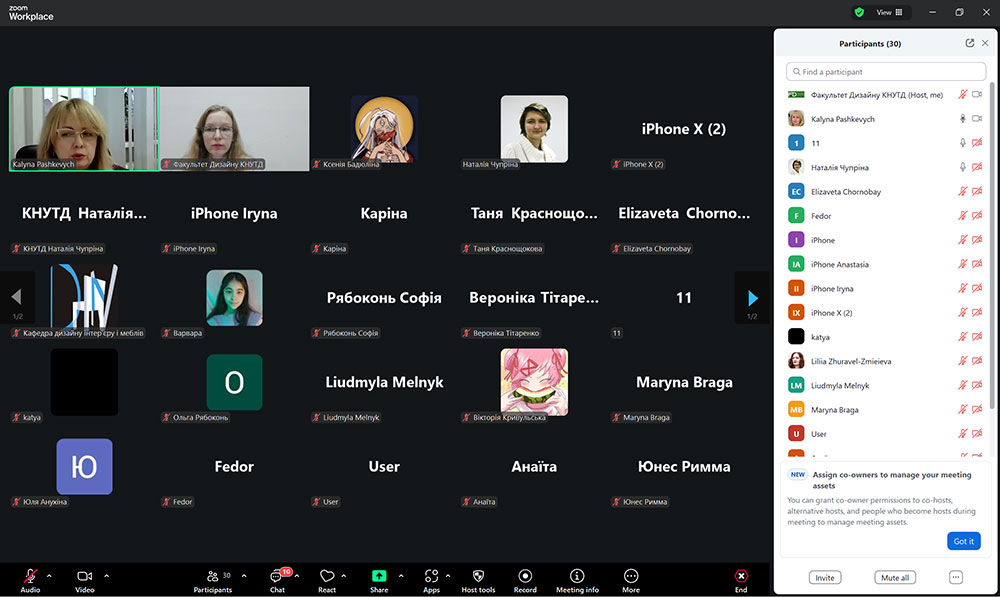Expand audio options arrow beside Audio
Viewport: 1000px width, 597px height.
(x=49, y=576)
